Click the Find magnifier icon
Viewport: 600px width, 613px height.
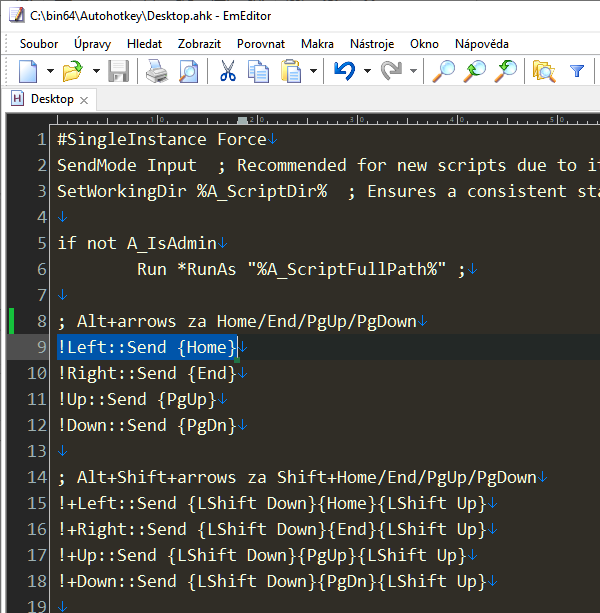coord(442,71)
